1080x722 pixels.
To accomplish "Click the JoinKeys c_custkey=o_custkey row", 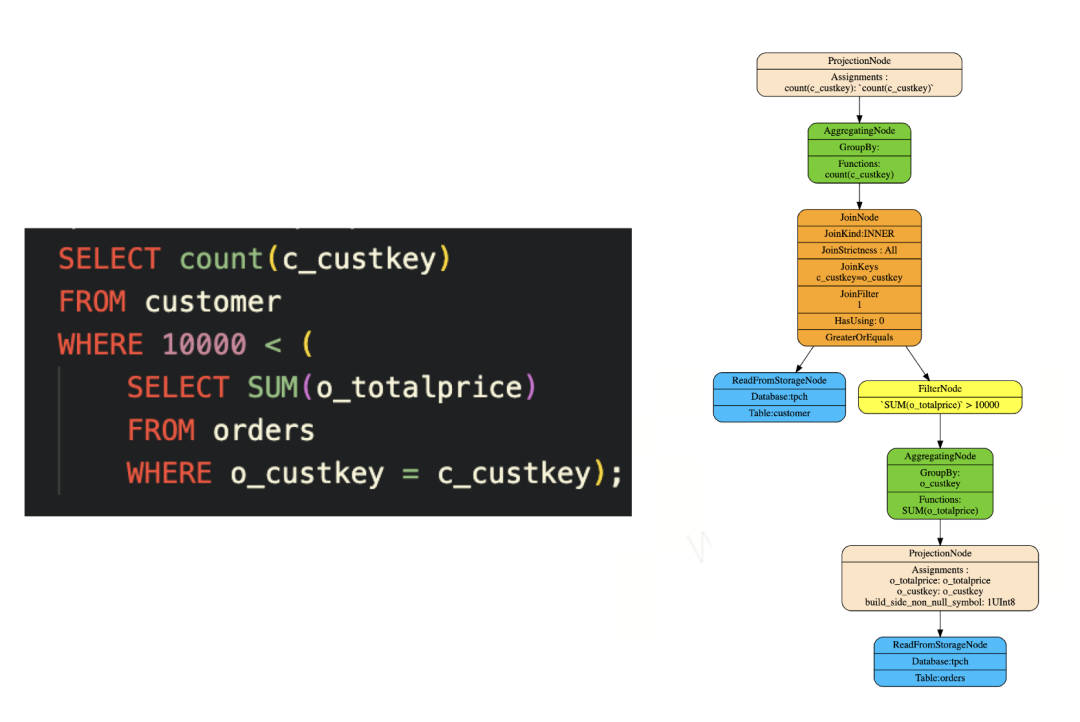I will (859, 272).
